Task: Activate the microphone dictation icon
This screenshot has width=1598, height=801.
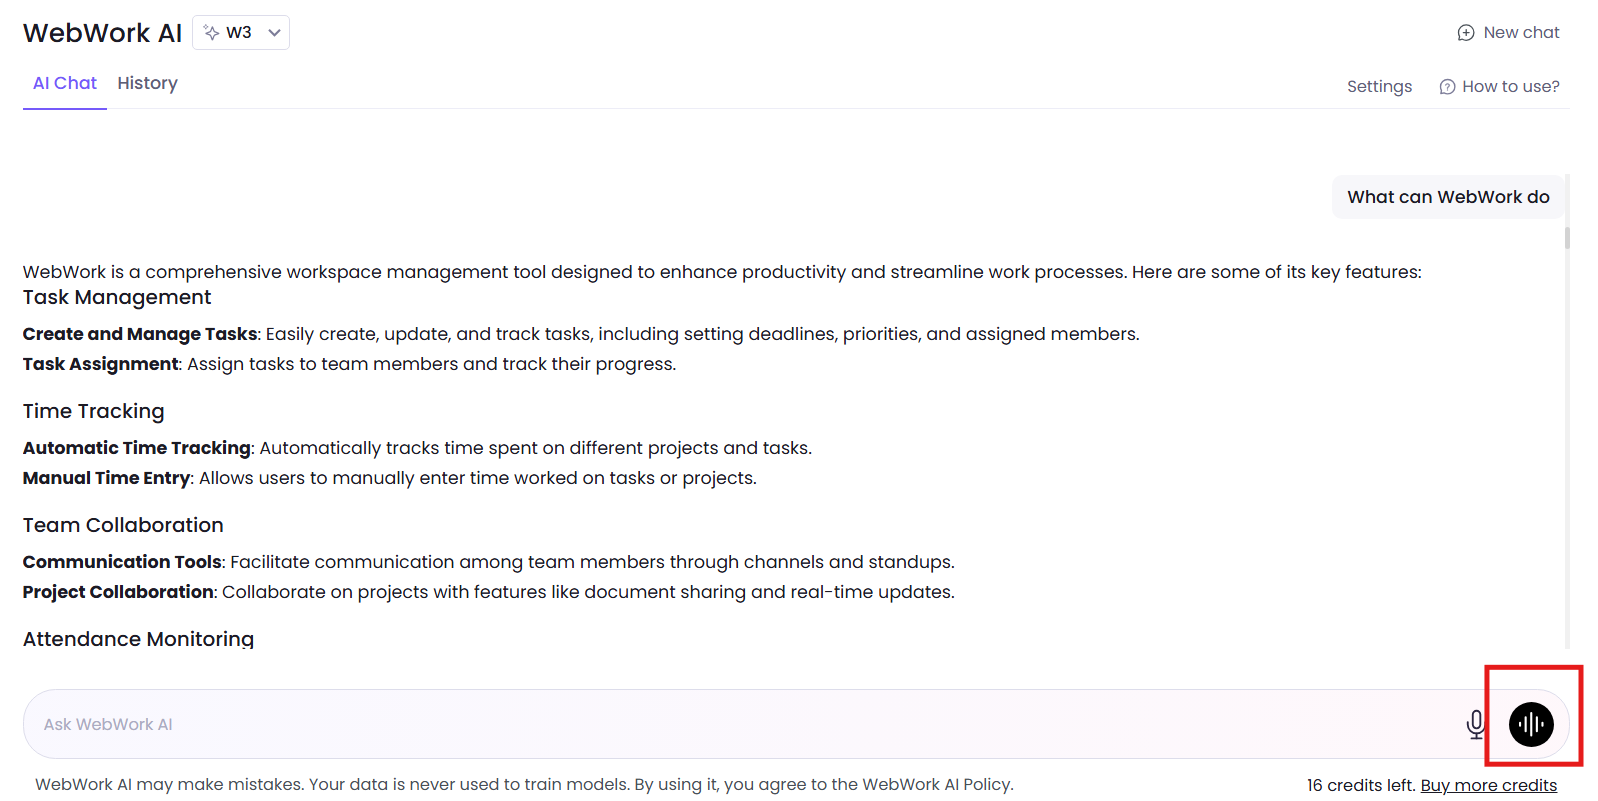Action: 1475,724
